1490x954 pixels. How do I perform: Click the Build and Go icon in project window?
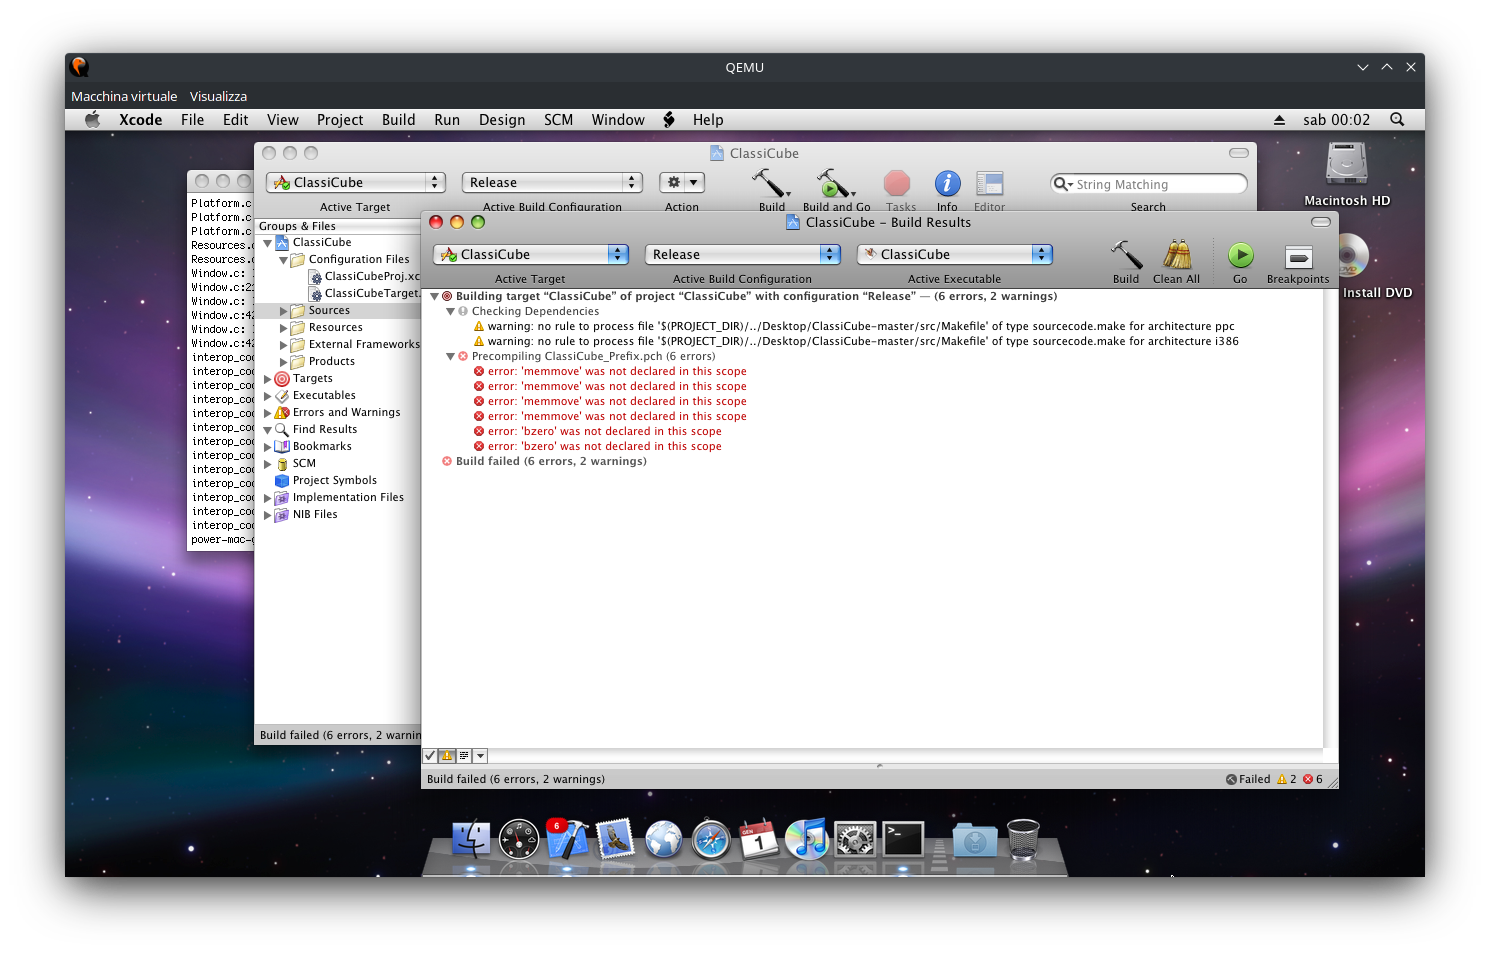tap(834, 183)
